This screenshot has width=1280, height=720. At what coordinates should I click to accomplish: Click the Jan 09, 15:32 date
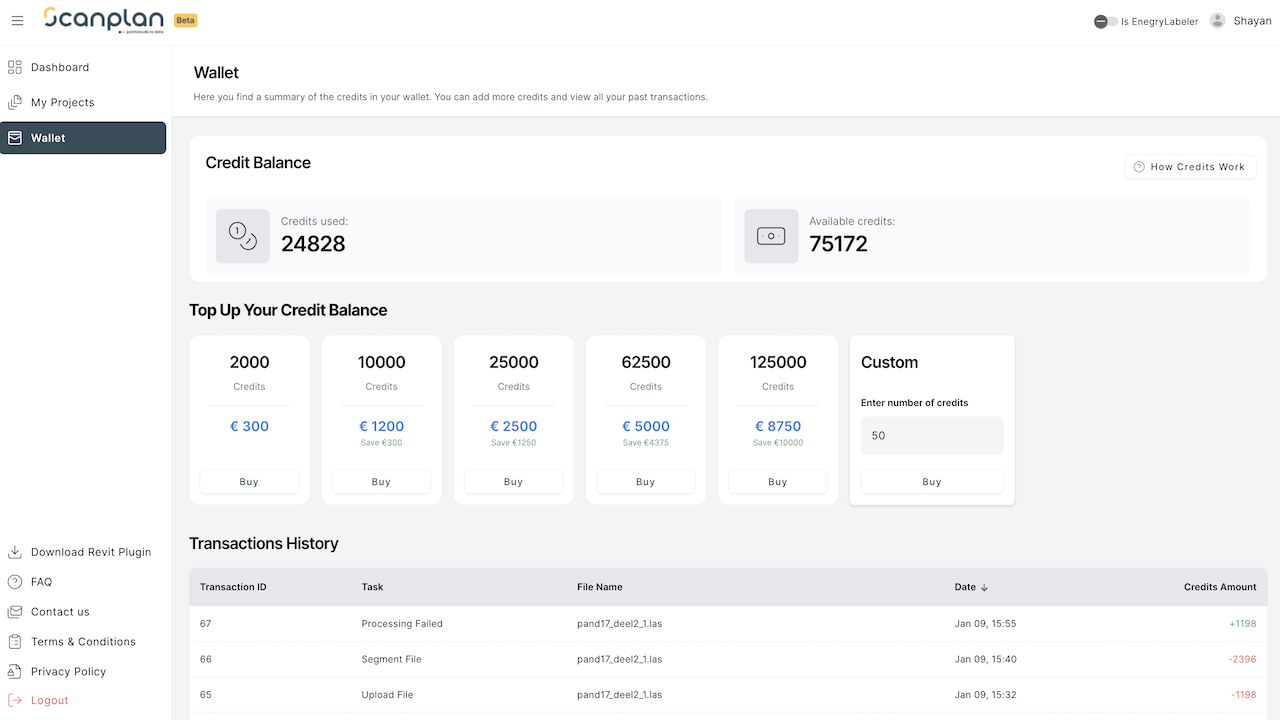(985, 695)
